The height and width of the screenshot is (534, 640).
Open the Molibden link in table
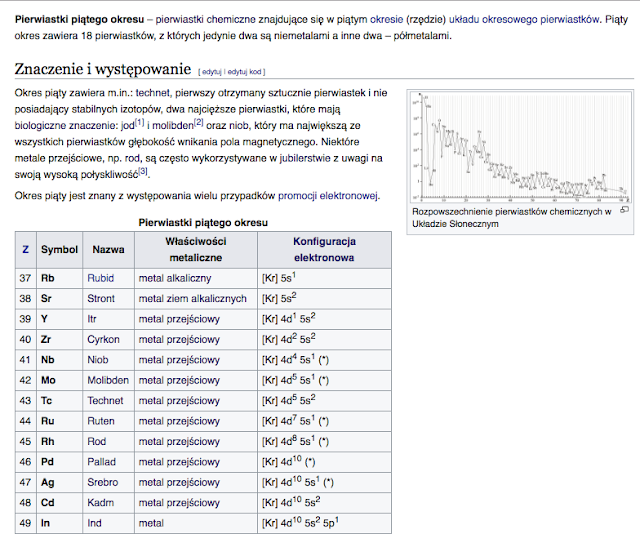[108, 380]
